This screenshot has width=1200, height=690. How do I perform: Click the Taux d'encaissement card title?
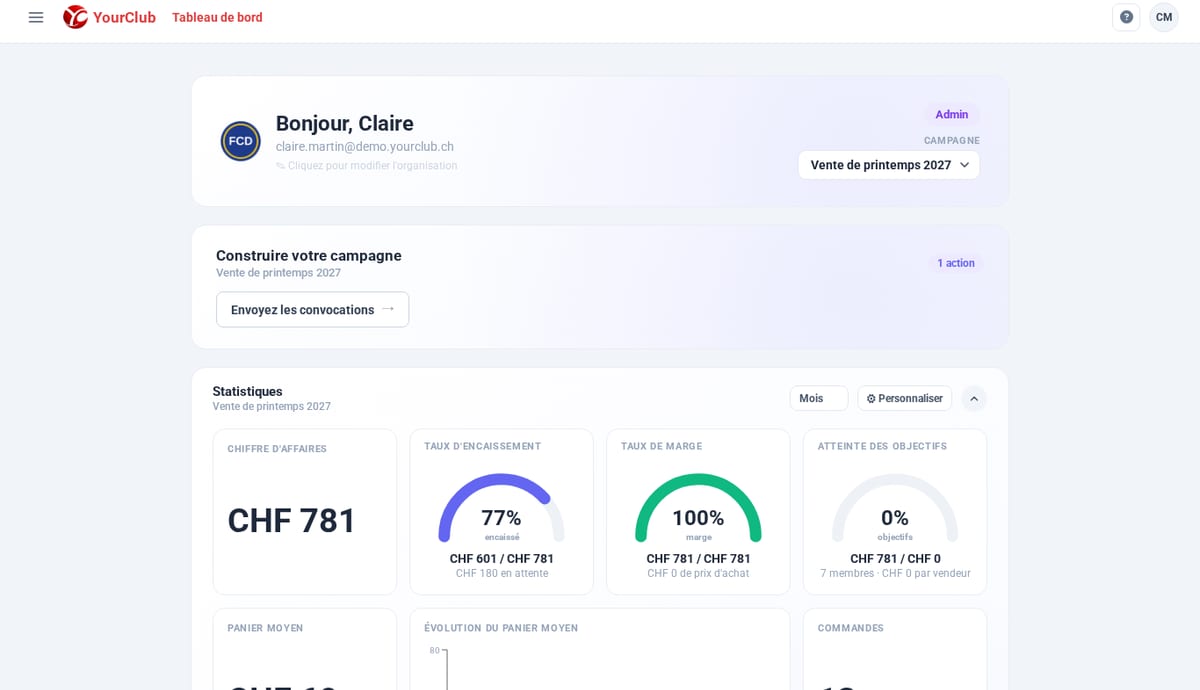pyautogui.click(x=482, y=446)
